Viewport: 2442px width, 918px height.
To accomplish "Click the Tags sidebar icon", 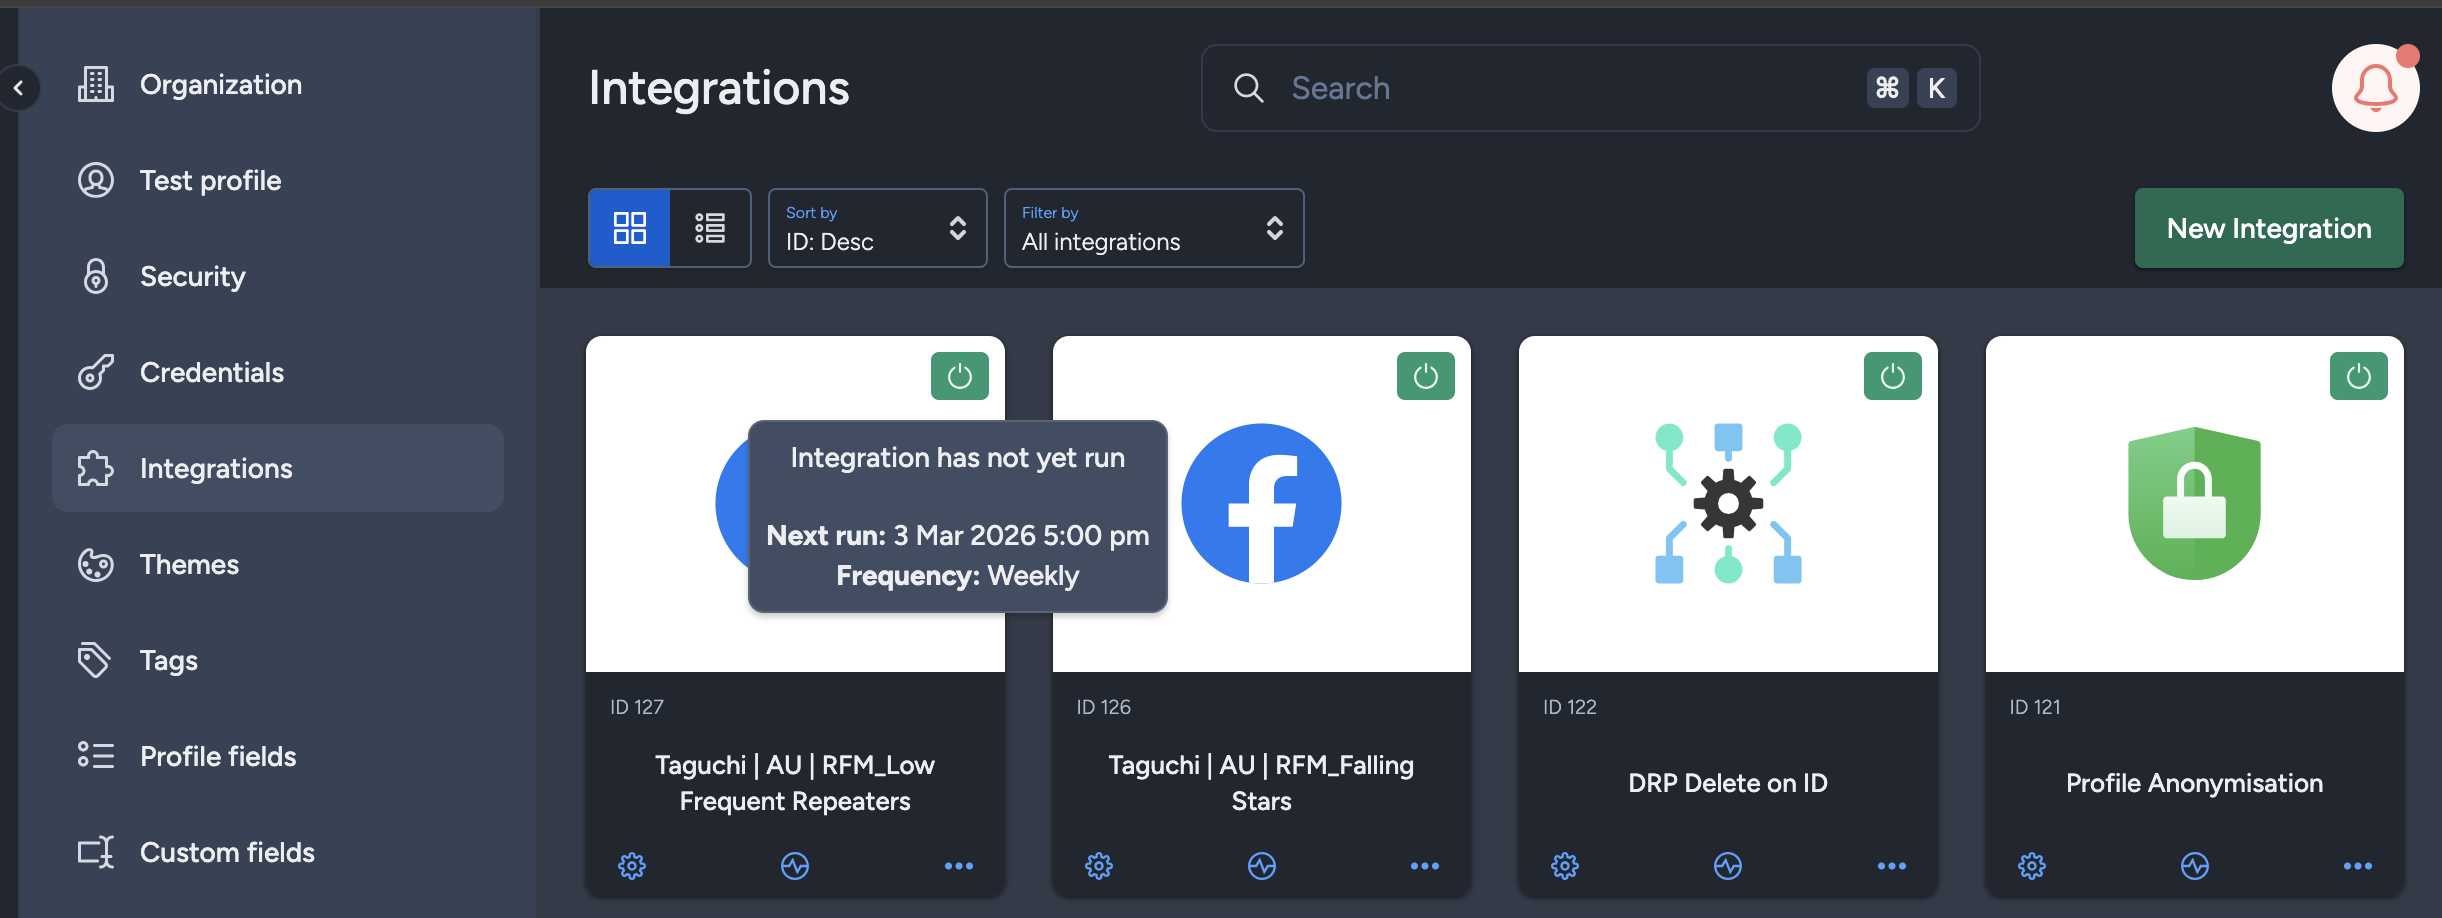I will tap(95, 660).
